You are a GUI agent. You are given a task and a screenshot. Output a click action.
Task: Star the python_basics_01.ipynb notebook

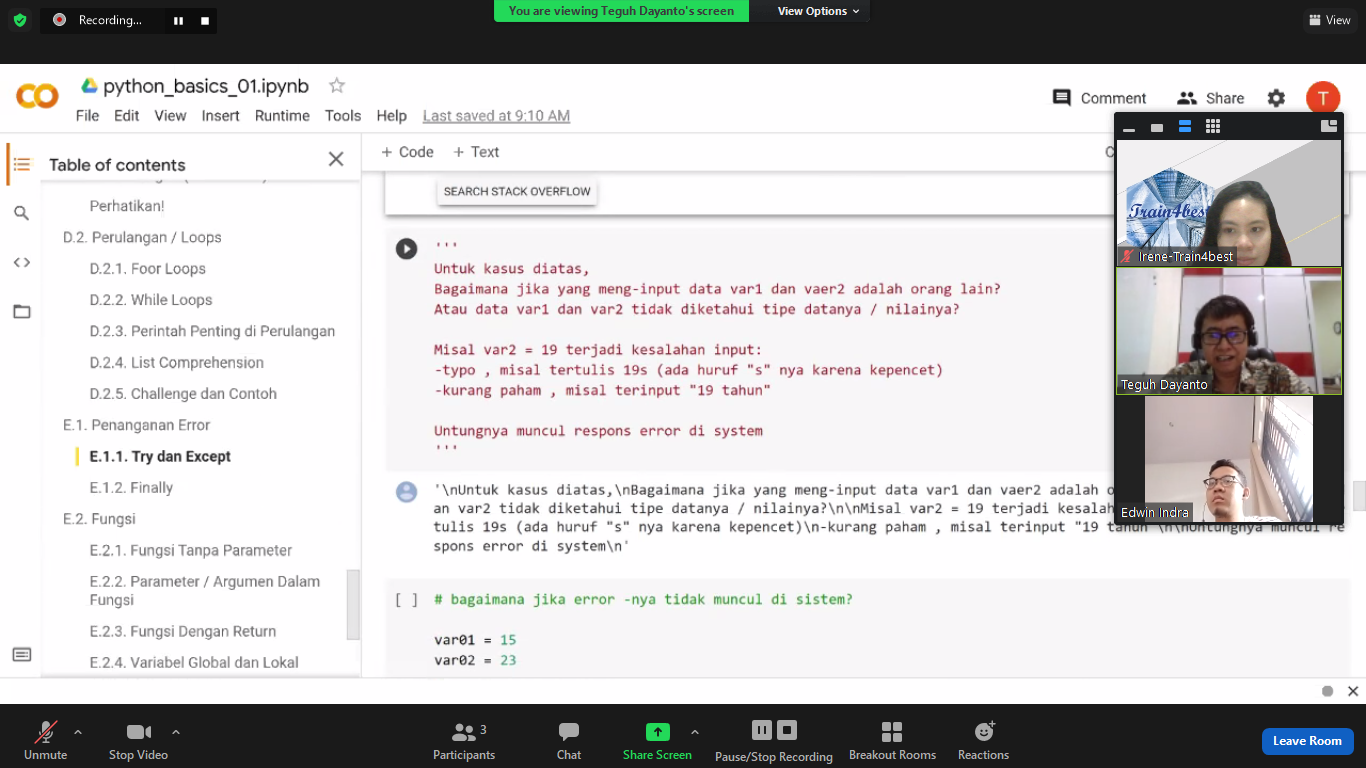[337, 86]
